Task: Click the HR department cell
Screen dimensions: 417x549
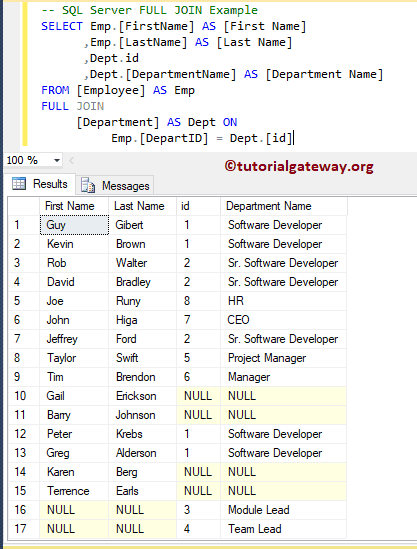Action: click(x=284, y=301)
